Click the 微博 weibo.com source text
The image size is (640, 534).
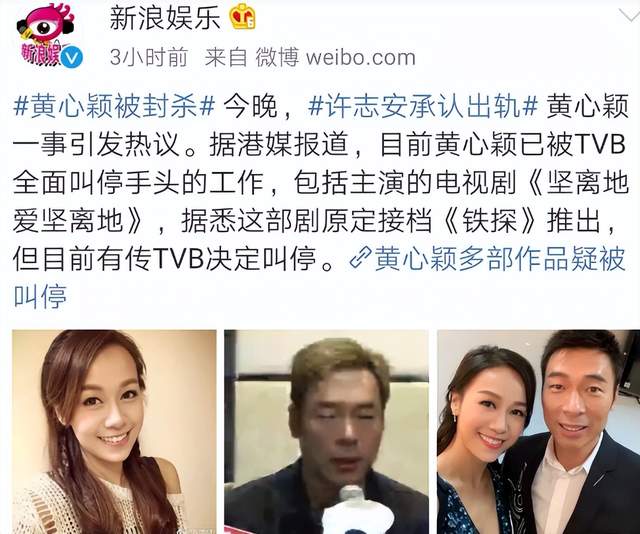pos(336,57)
